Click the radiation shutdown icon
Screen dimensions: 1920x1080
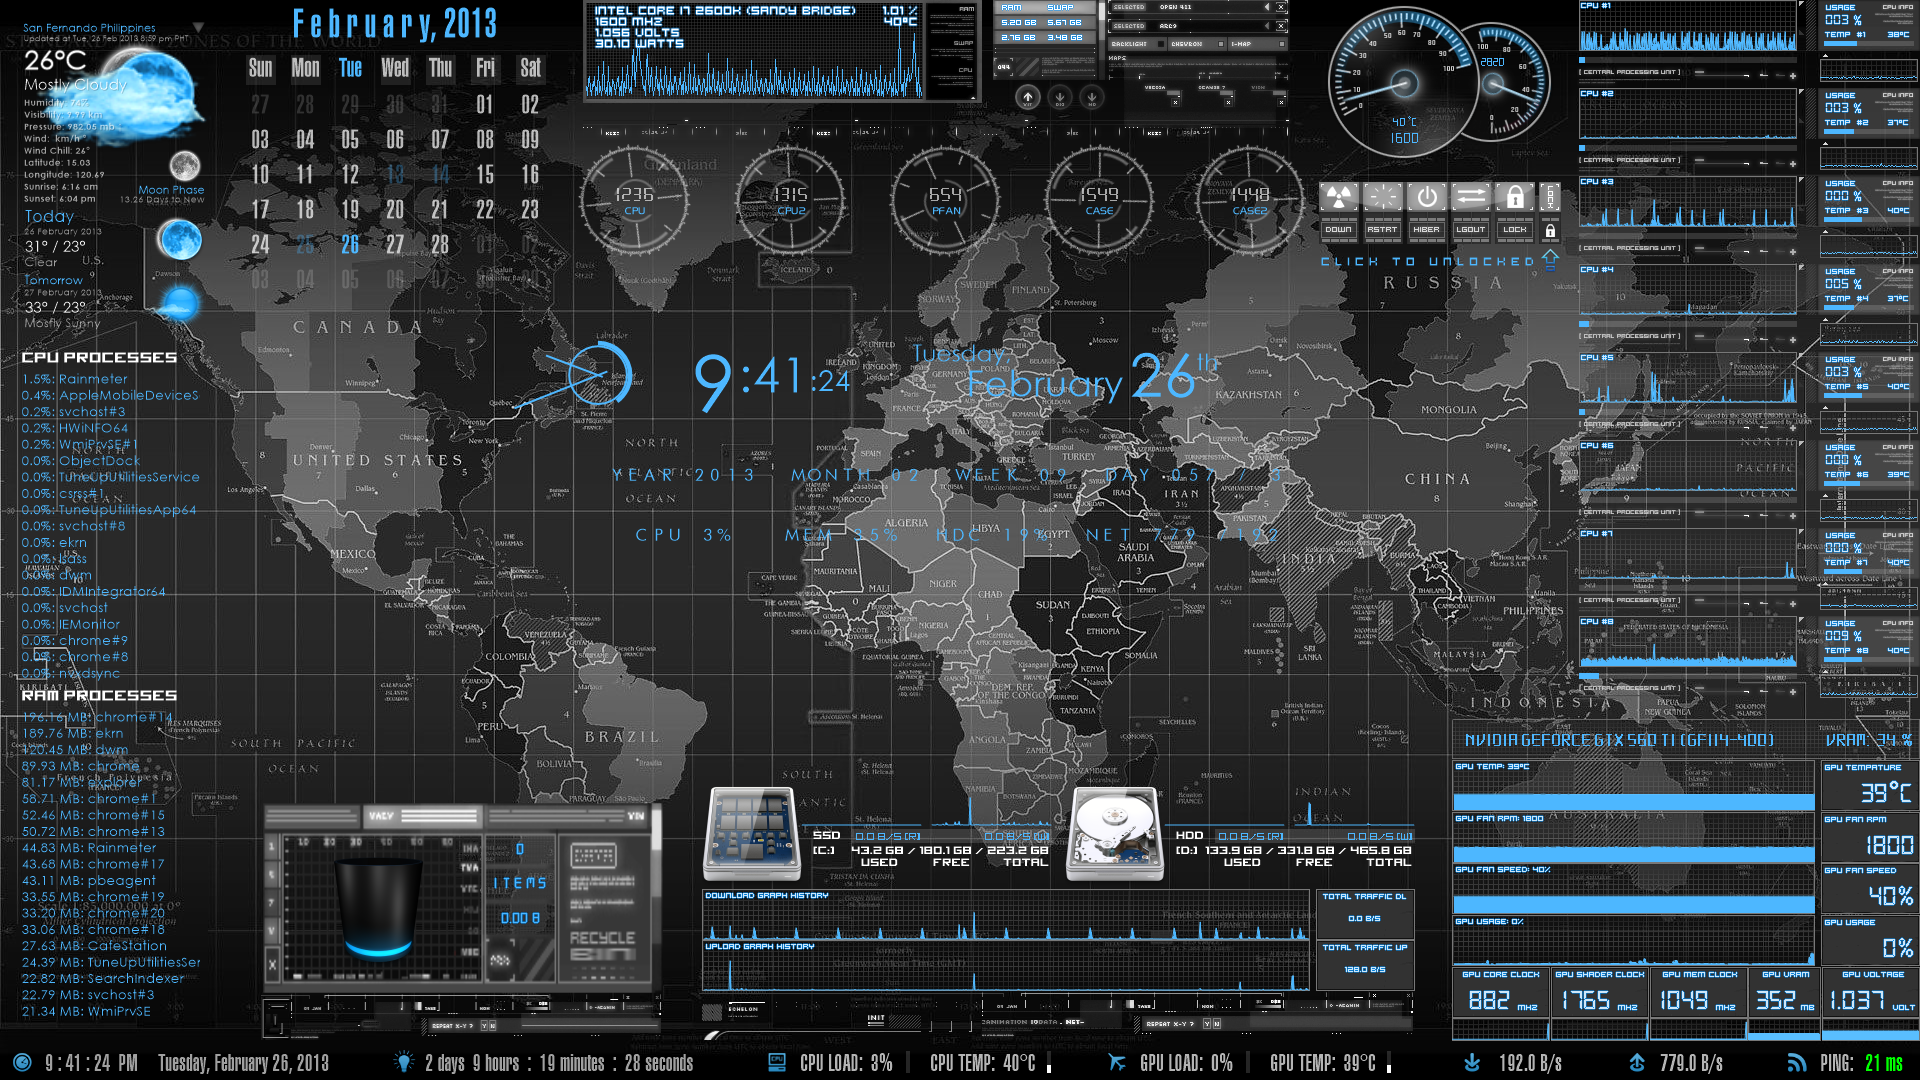[1338, 197]
